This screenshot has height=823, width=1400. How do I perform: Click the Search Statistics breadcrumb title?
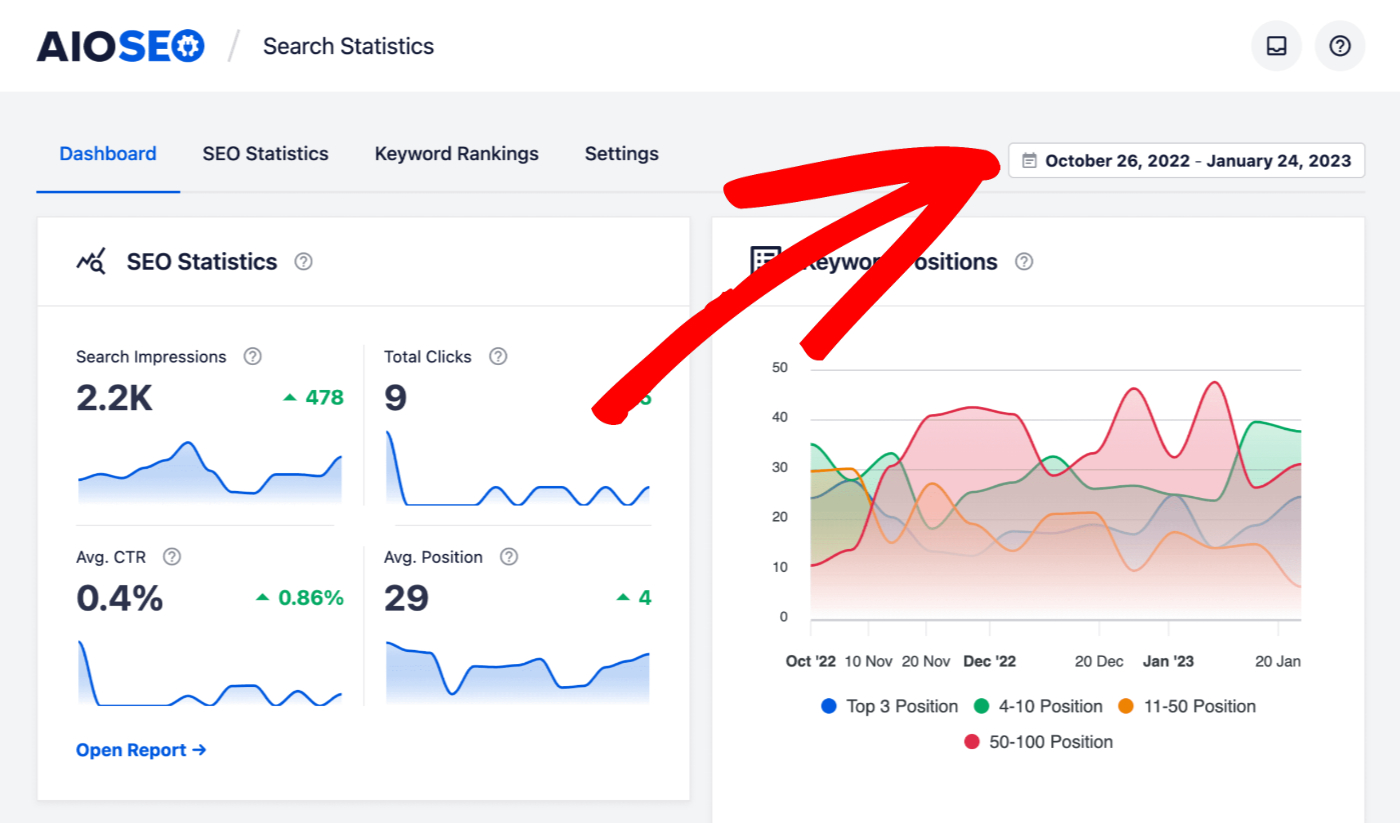348,46
